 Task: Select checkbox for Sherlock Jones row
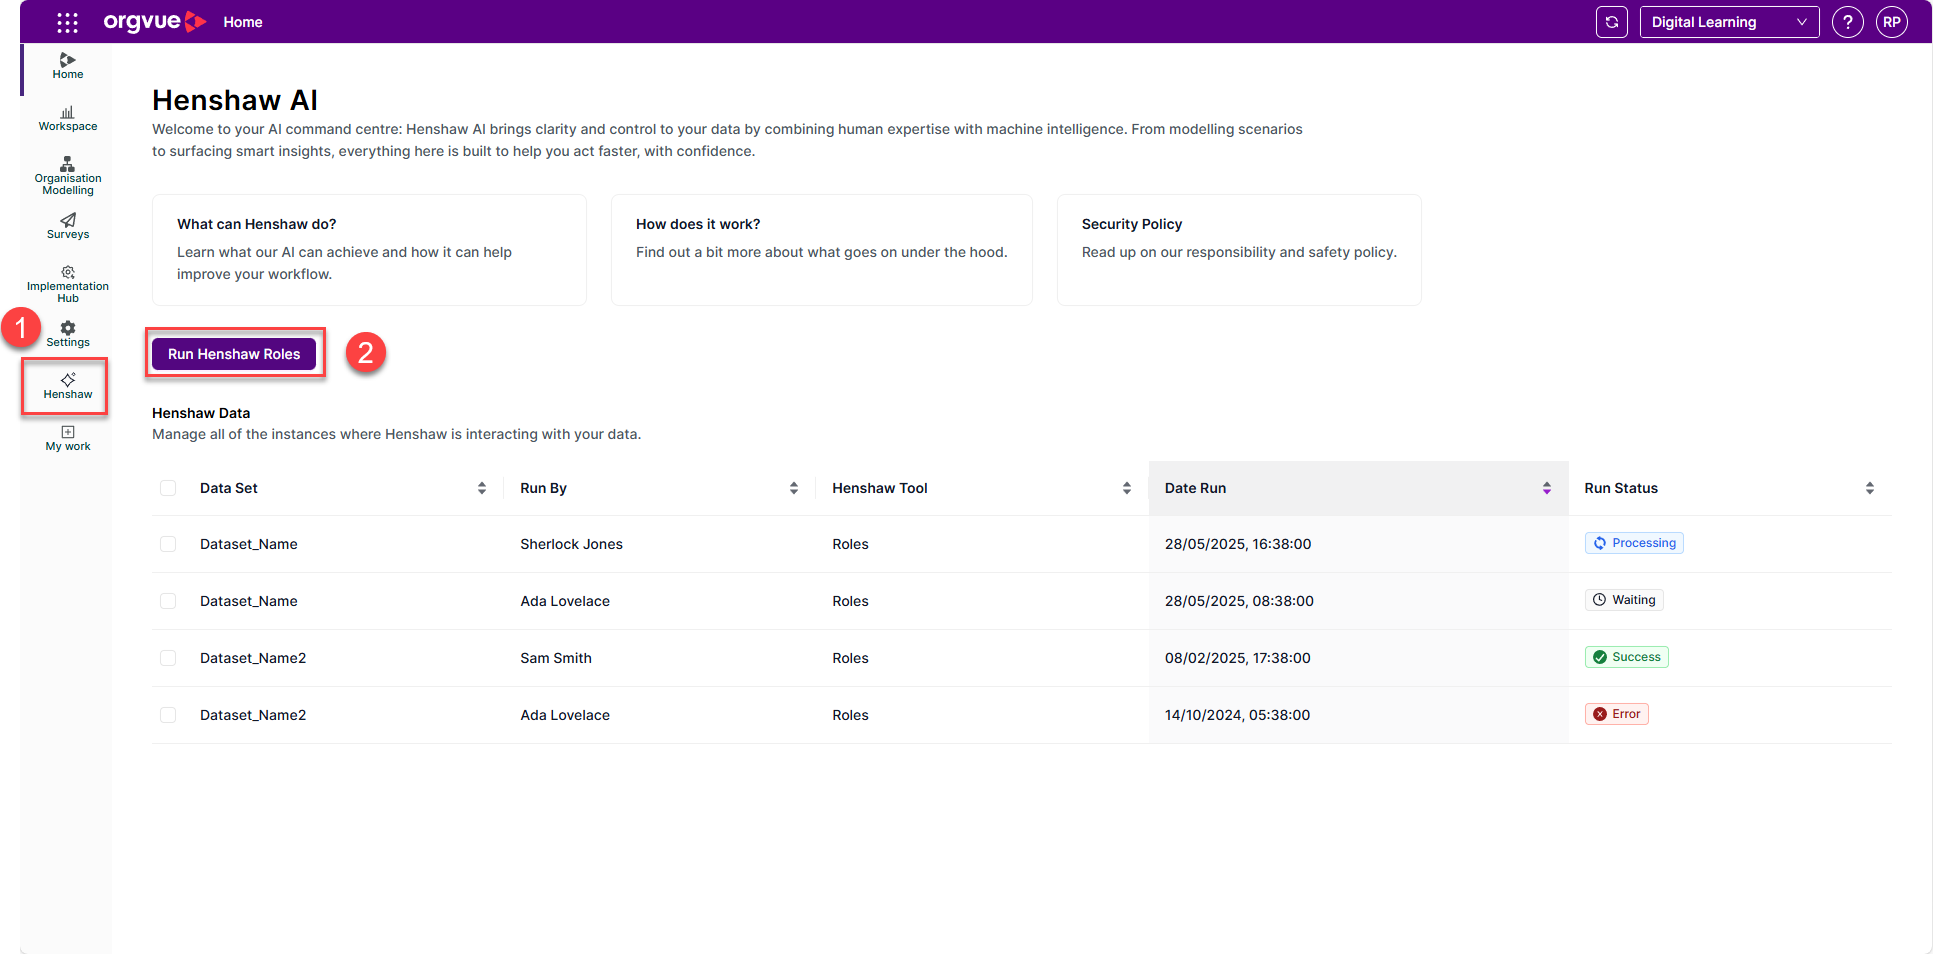pyautogui.click(x=168, y=544)
